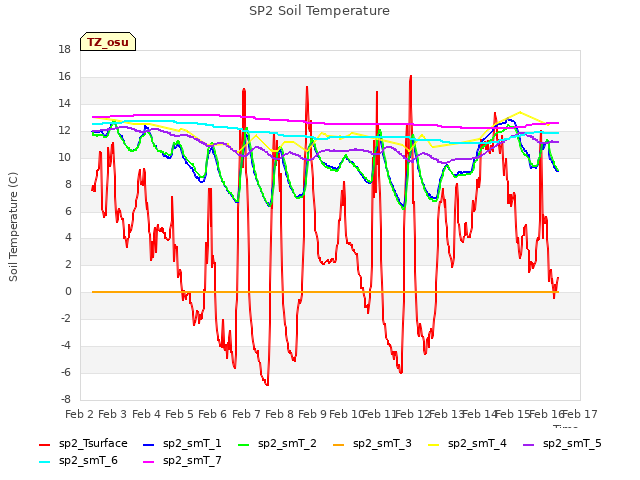Click the 14 y-axis tick label
This screenshot has width=640, height=480.
point(64,104)
